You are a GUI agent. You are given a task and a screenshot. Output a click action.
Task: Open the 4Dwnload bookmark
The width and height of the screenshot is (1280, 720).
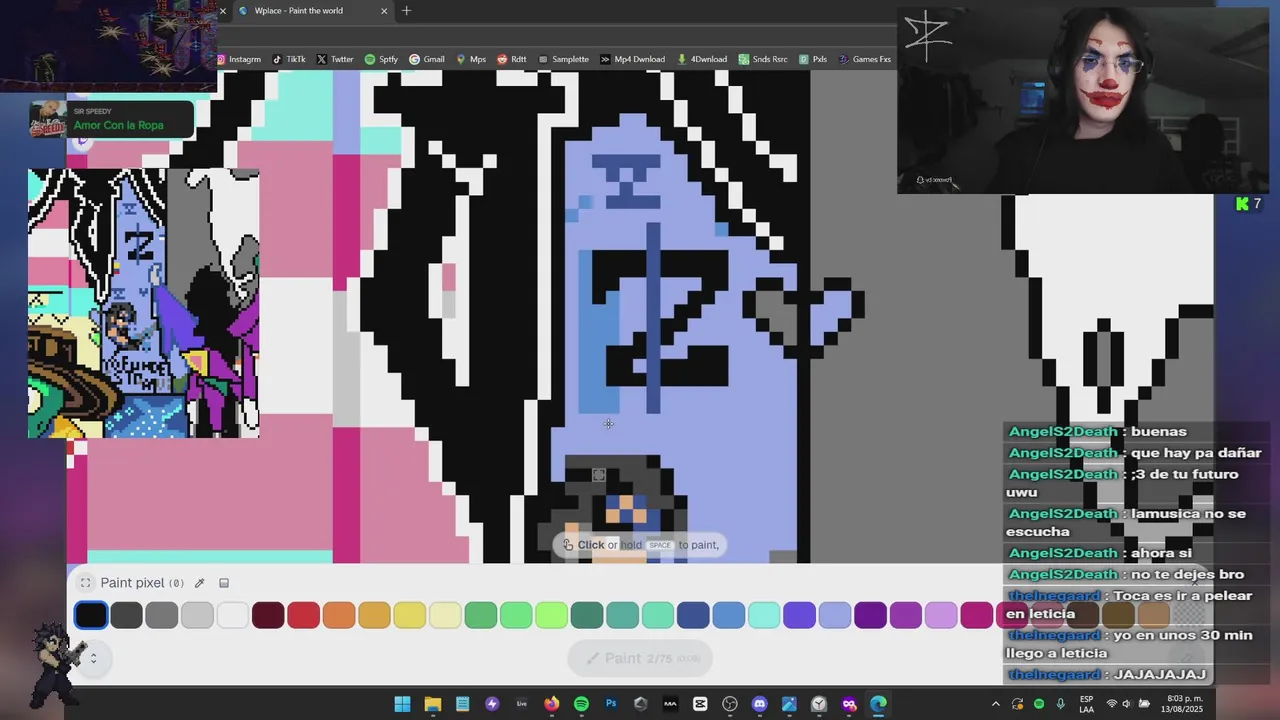point(702,59)
